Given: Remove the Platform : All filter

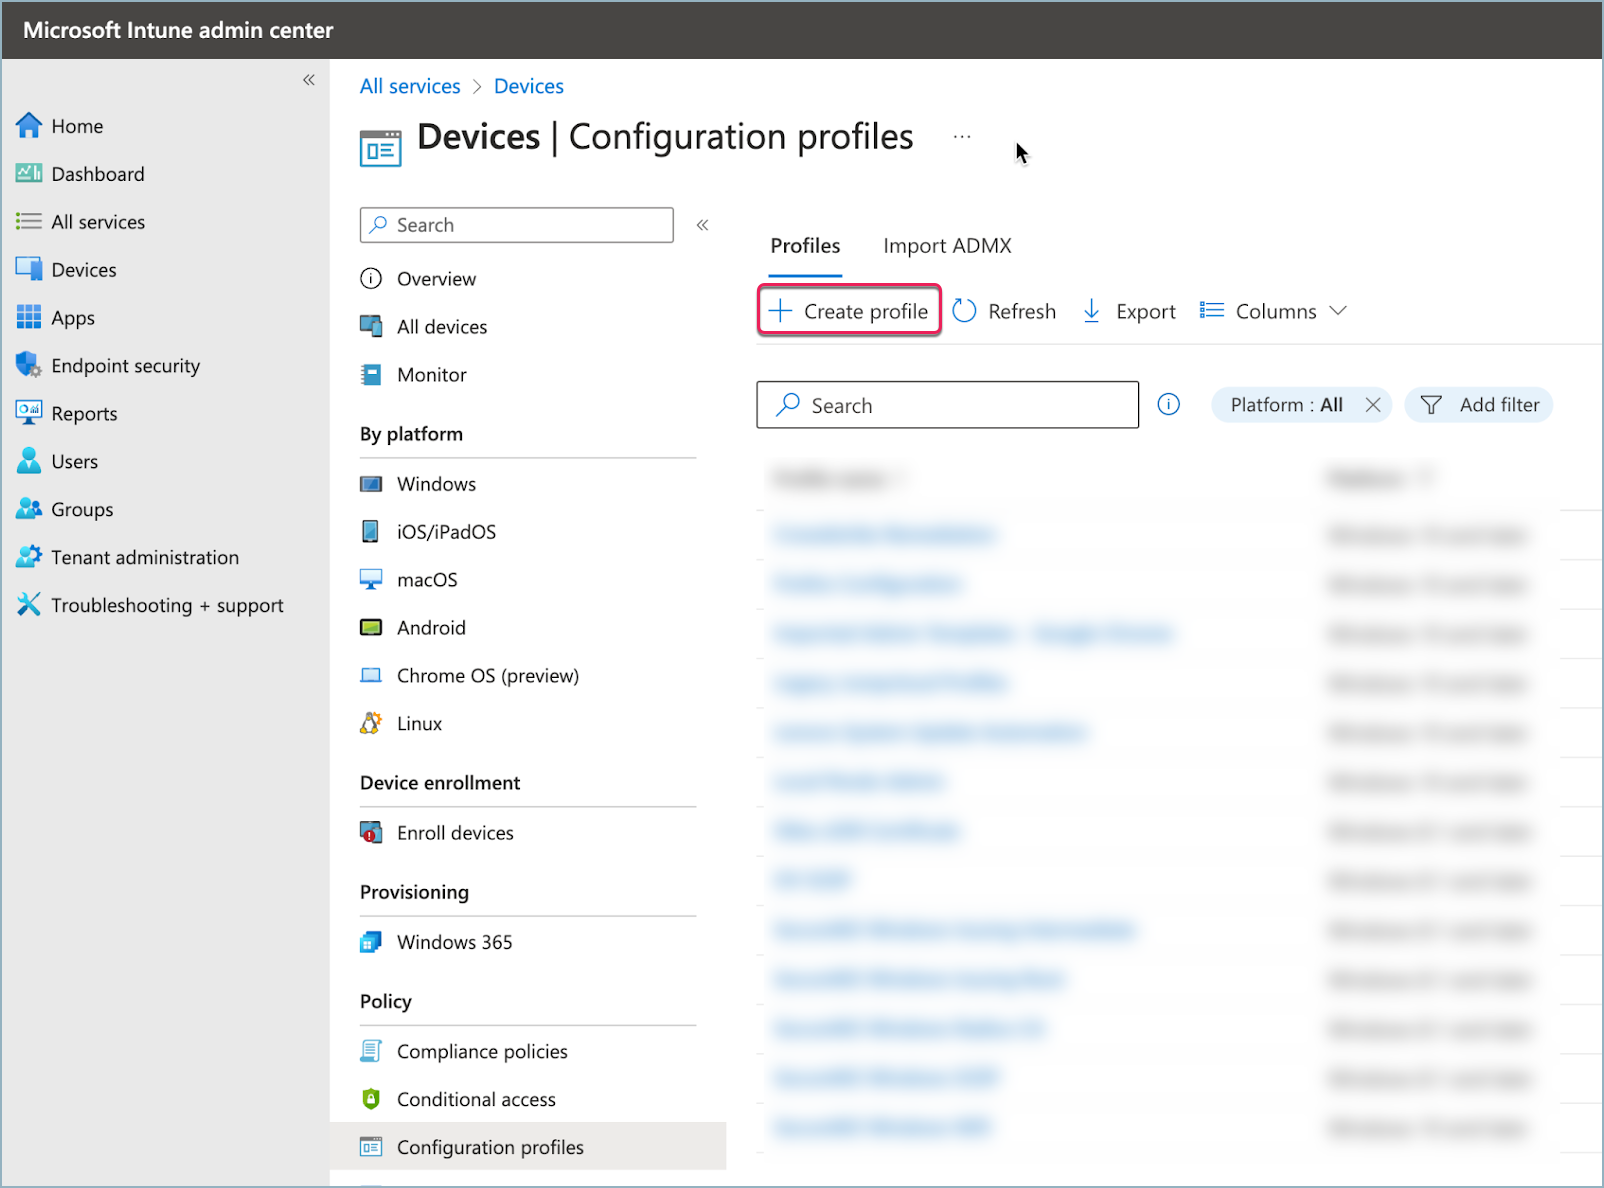Looking at the screenshot, I should [1373, 405].
